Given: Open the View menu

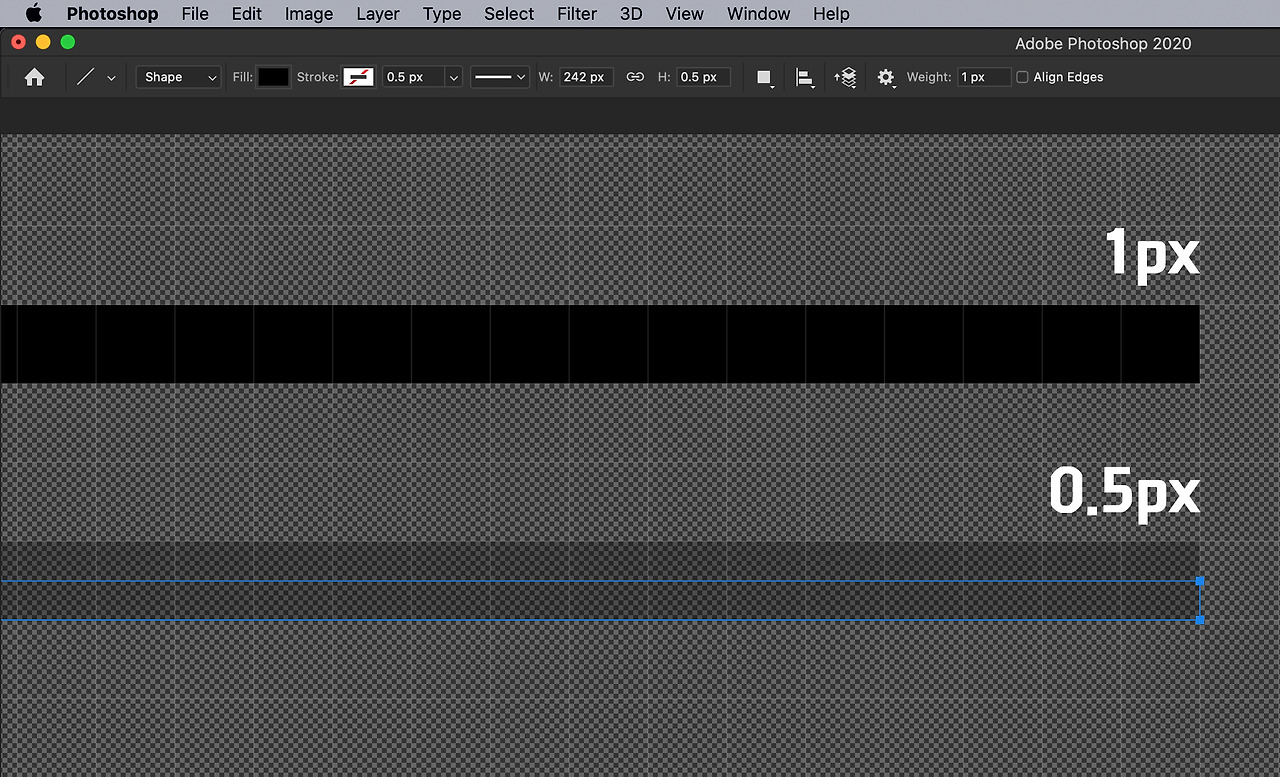Looking at the screenshot, I should [685, 14].
